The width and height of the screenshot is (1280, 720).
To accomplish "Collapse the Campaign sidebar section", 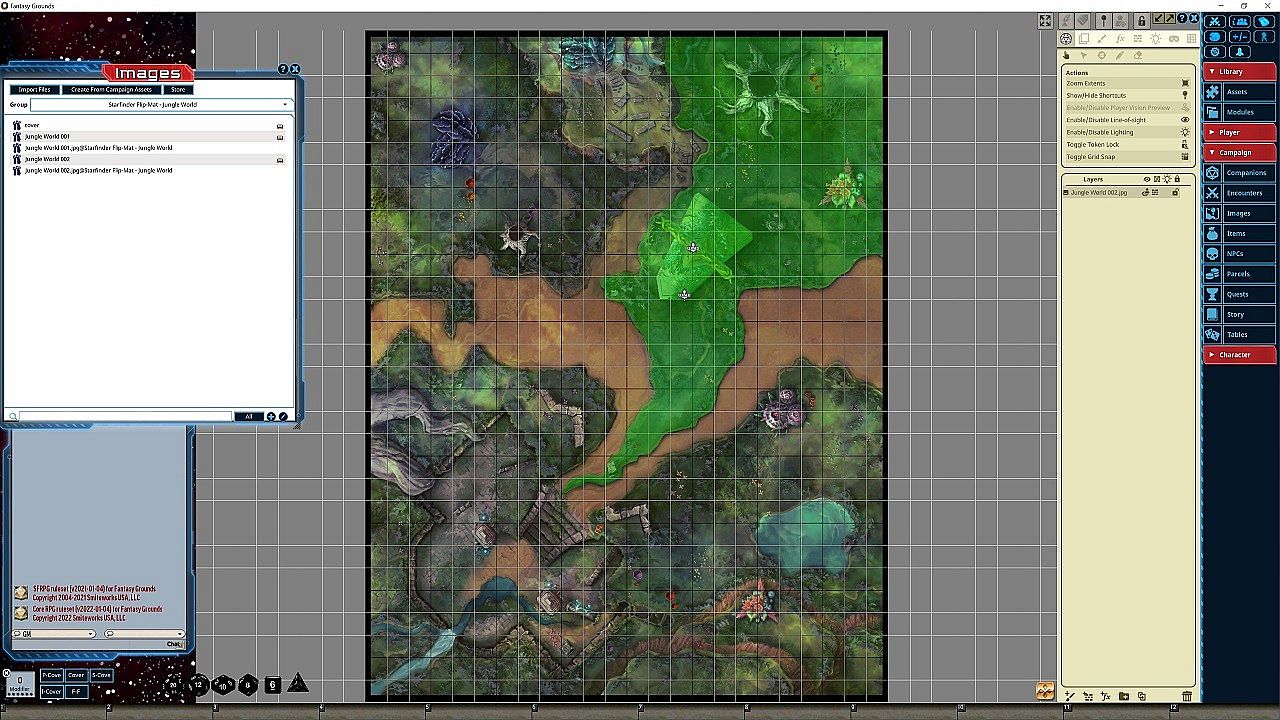I will pyautogui.click(x=1240, y=152).
